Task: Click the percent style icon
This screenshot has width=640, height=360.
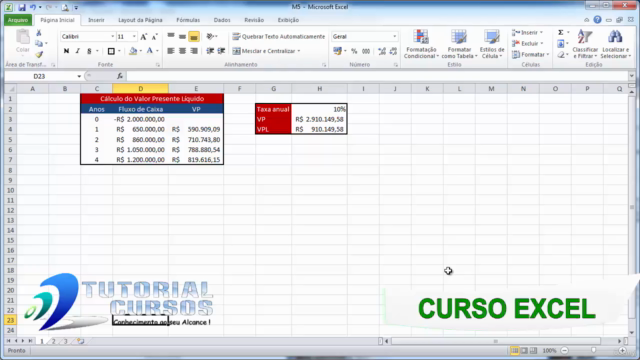Action: [354, 51]
